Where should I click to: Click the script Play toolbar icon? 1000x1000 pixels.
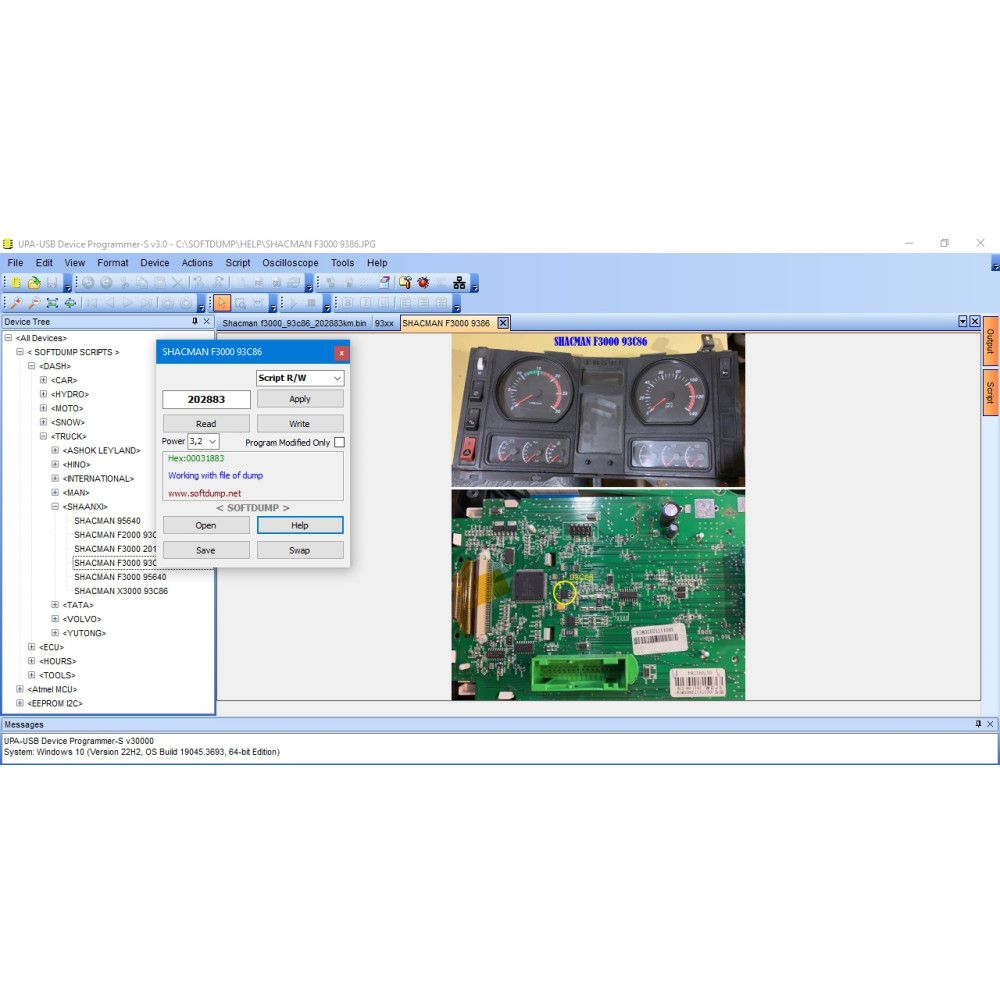[293, 303]
